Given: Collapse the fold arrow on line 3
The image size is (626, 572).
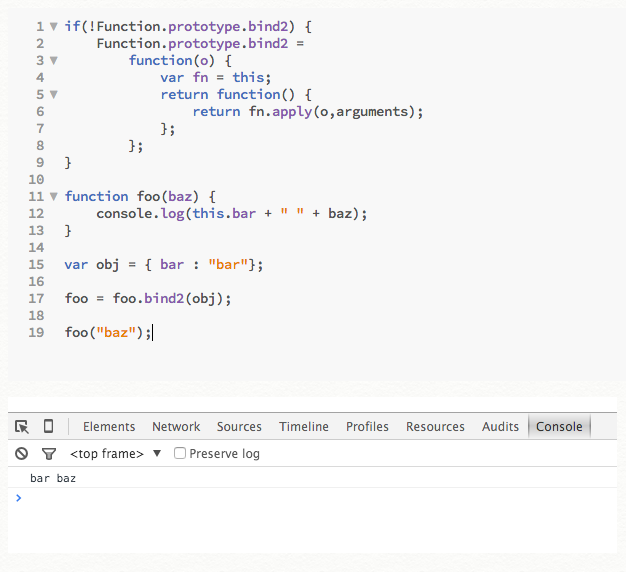Looking at the screenshot, I should (53, 61).
